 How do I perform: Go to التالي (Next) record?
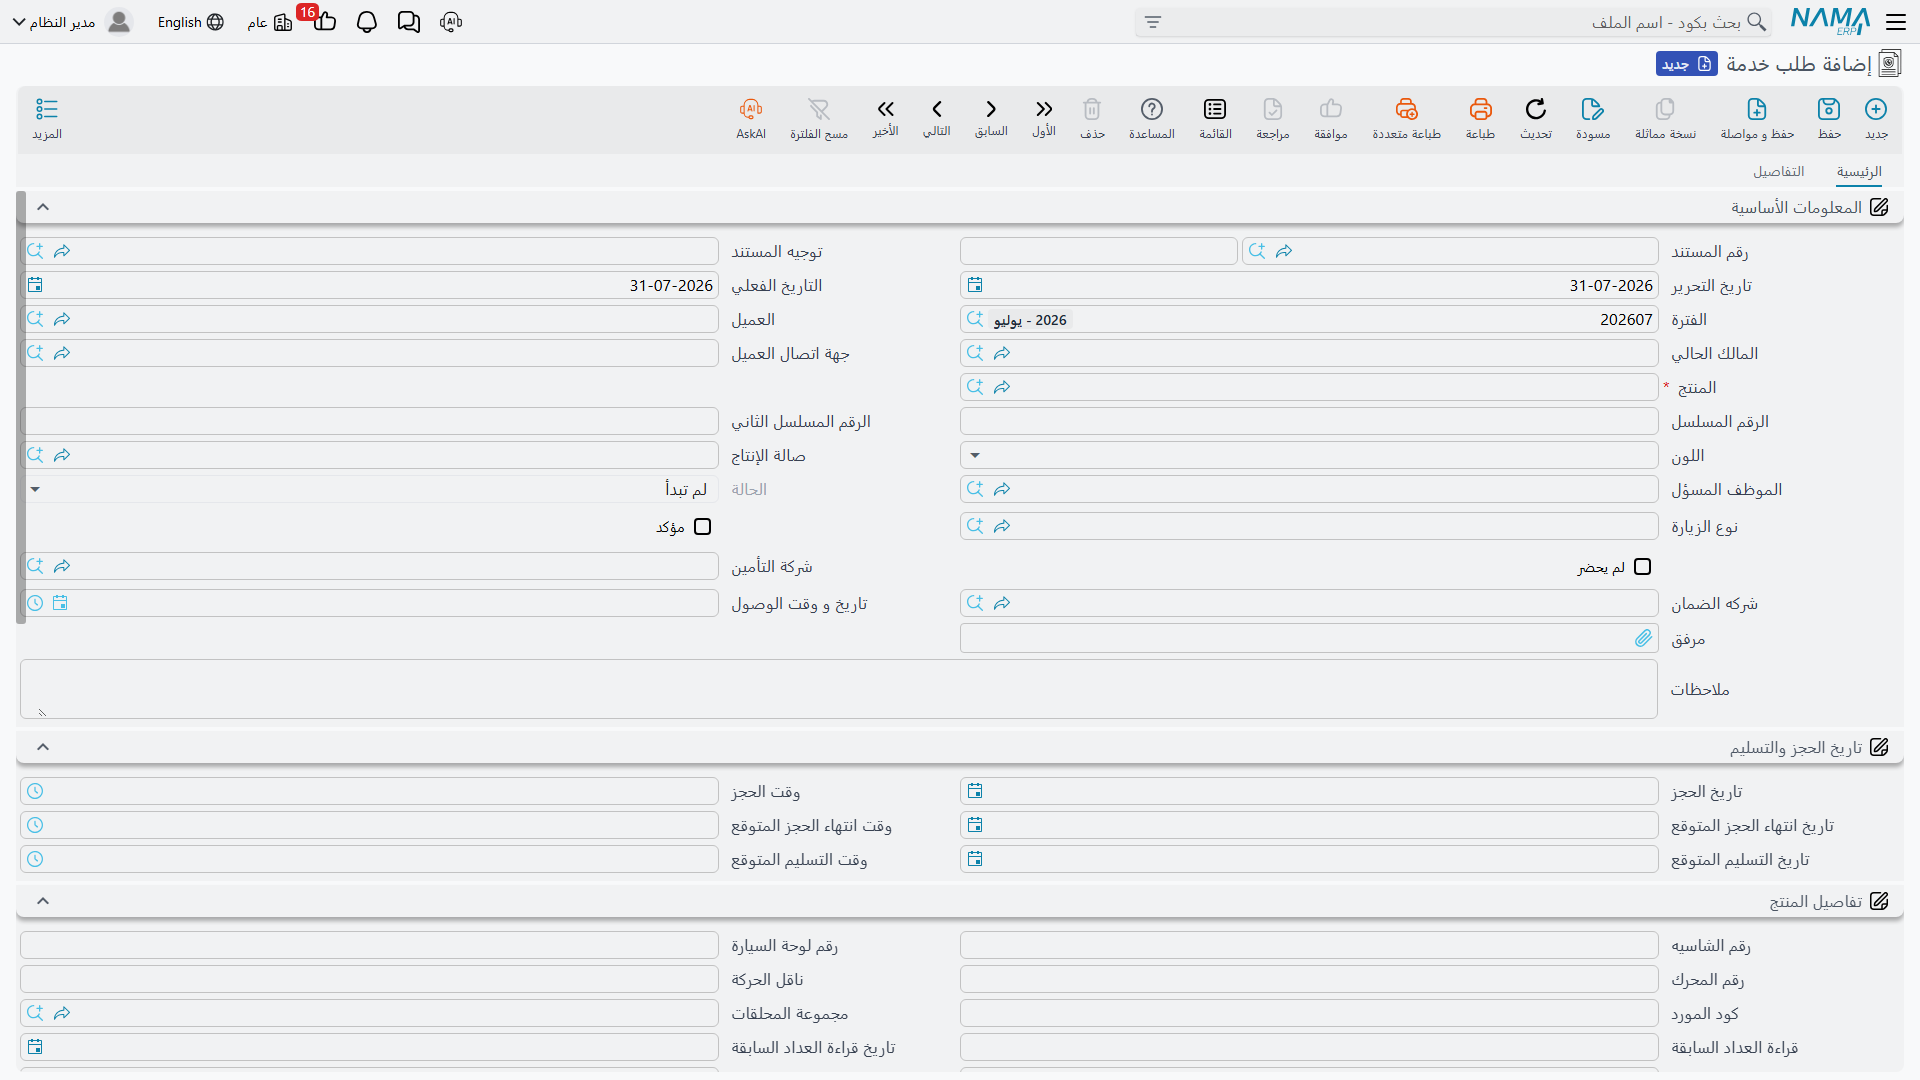937,109
